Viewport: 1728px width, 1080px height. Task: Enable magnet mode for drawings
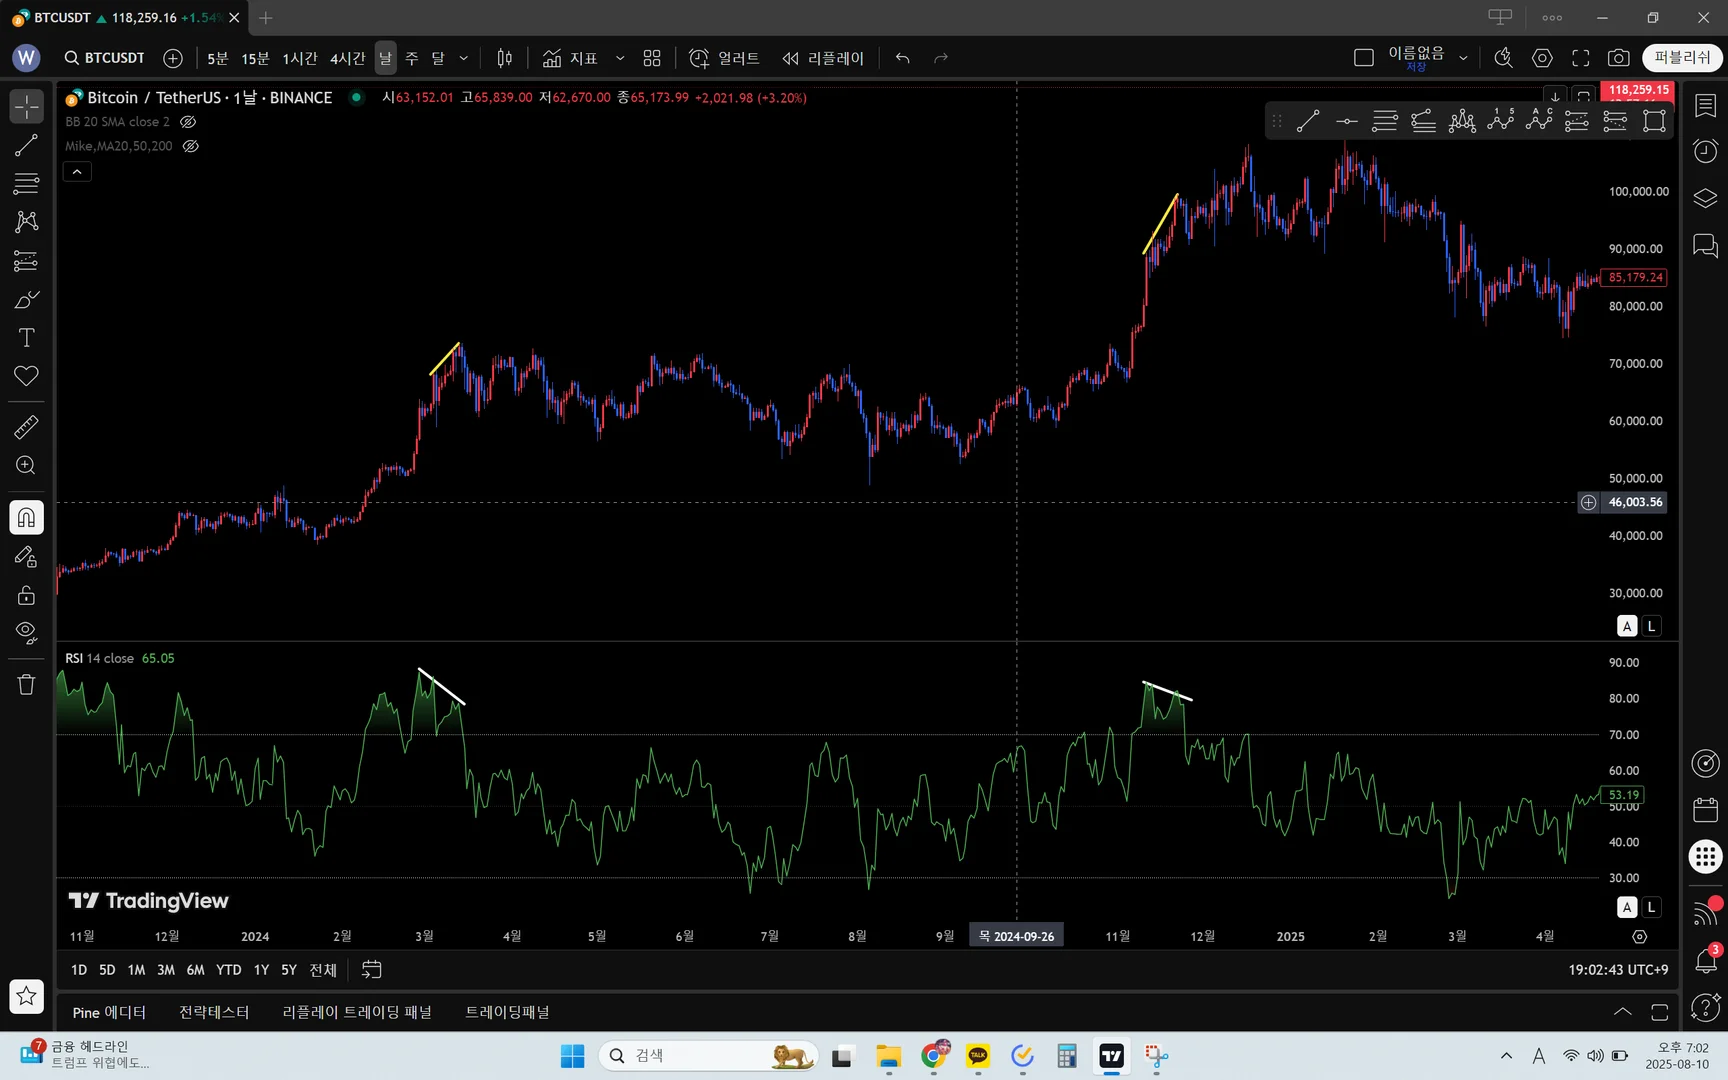[x=26, y=517]
